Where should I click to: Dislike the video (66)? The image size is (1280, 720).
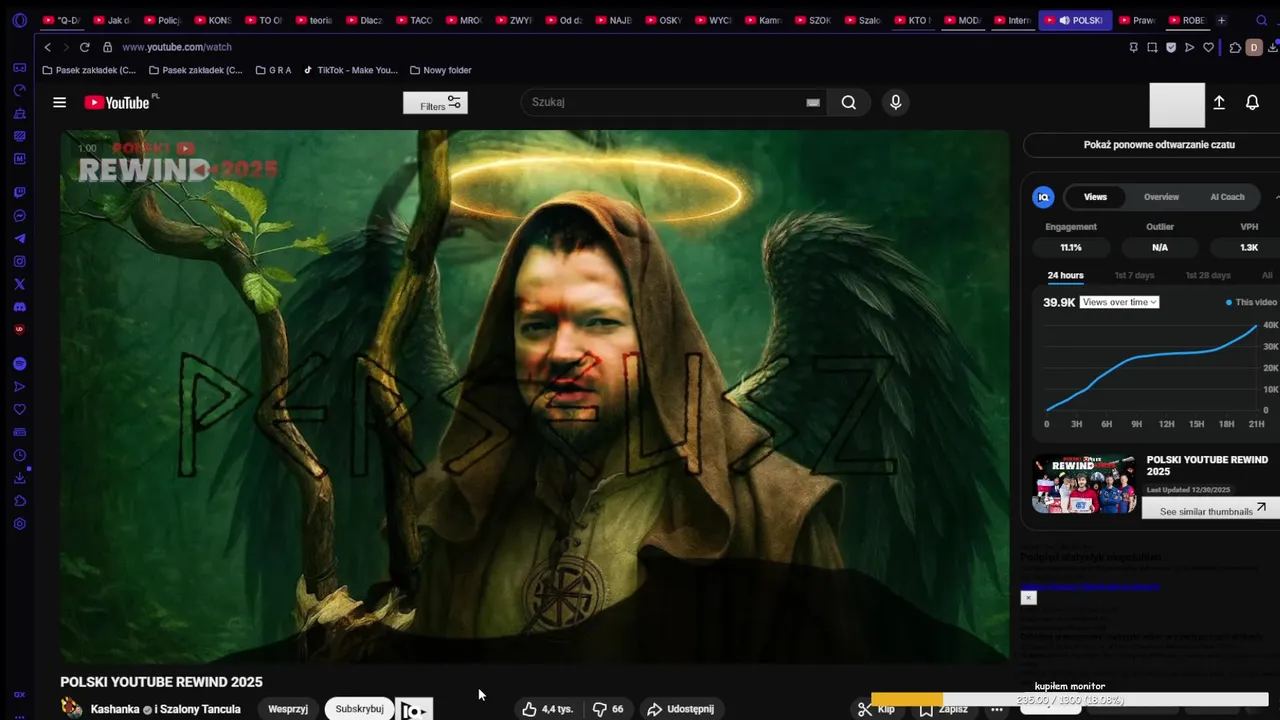pos(607,709)
